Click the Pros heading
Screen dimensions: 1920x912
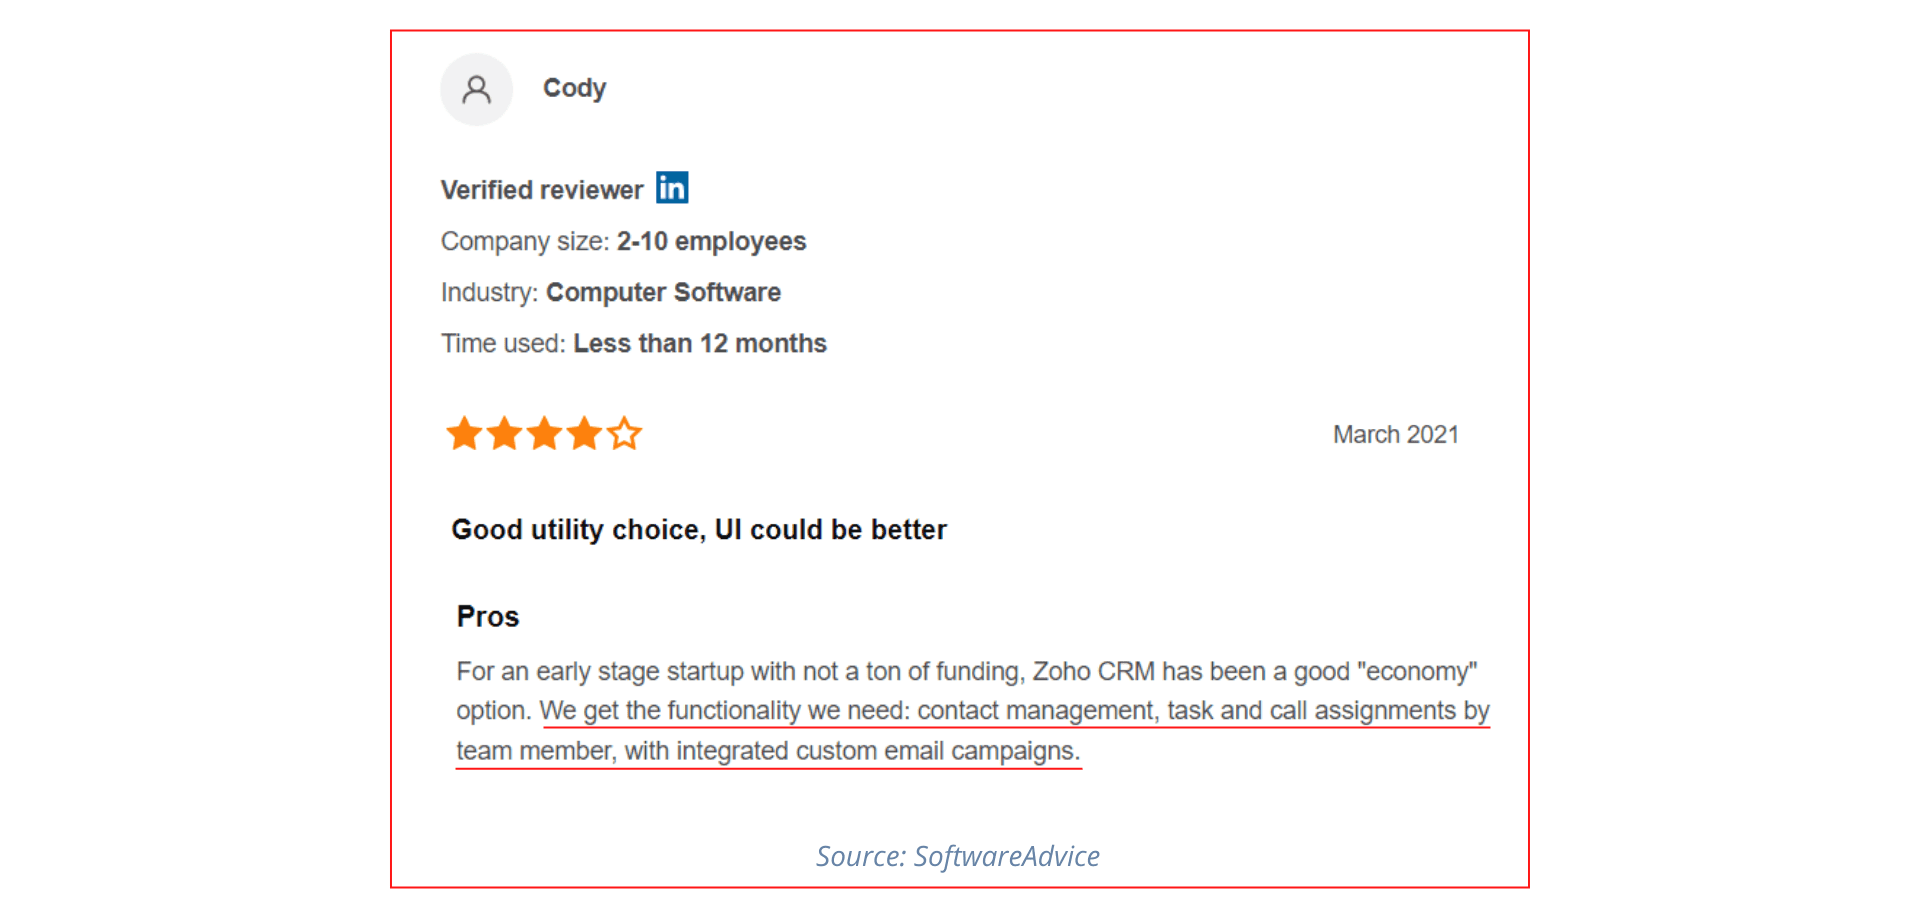pos(488,617)
